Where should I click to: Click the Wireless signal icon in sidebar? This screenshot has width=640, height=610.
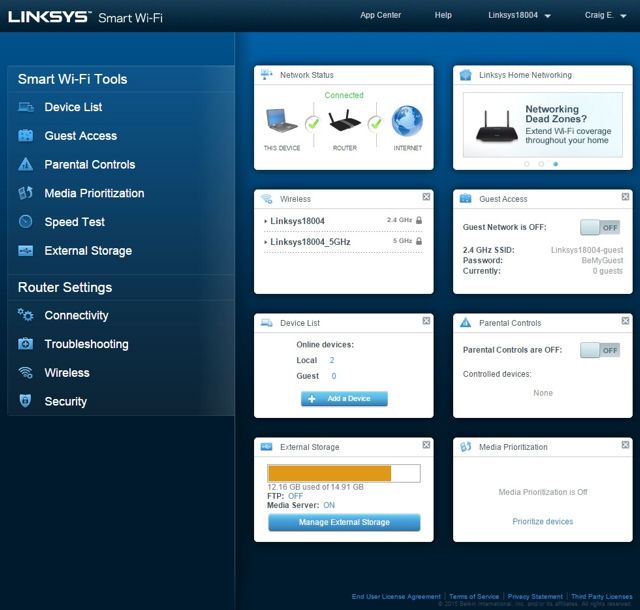click(x=25, y=372)
